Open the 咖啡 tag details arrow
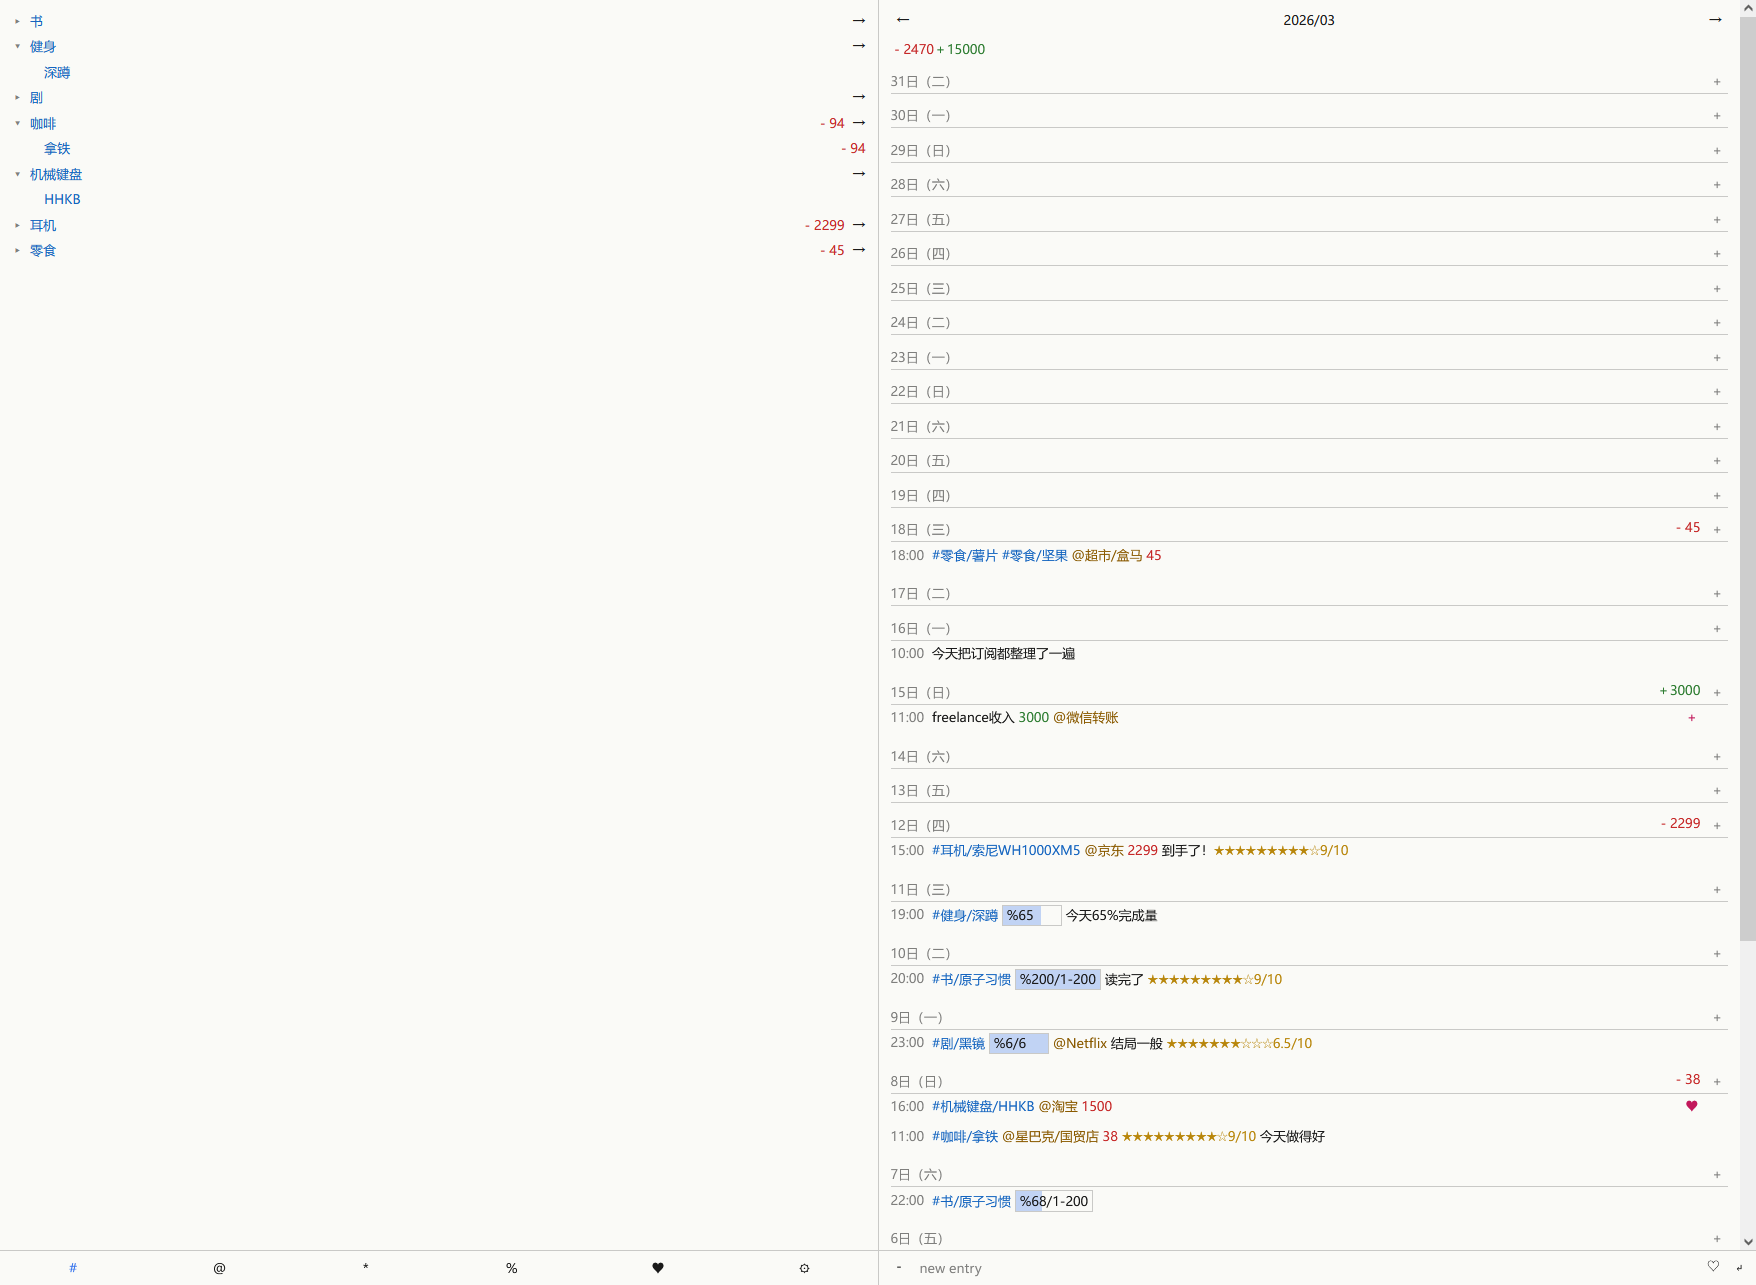1756x1285 pixels. [859, 123]
